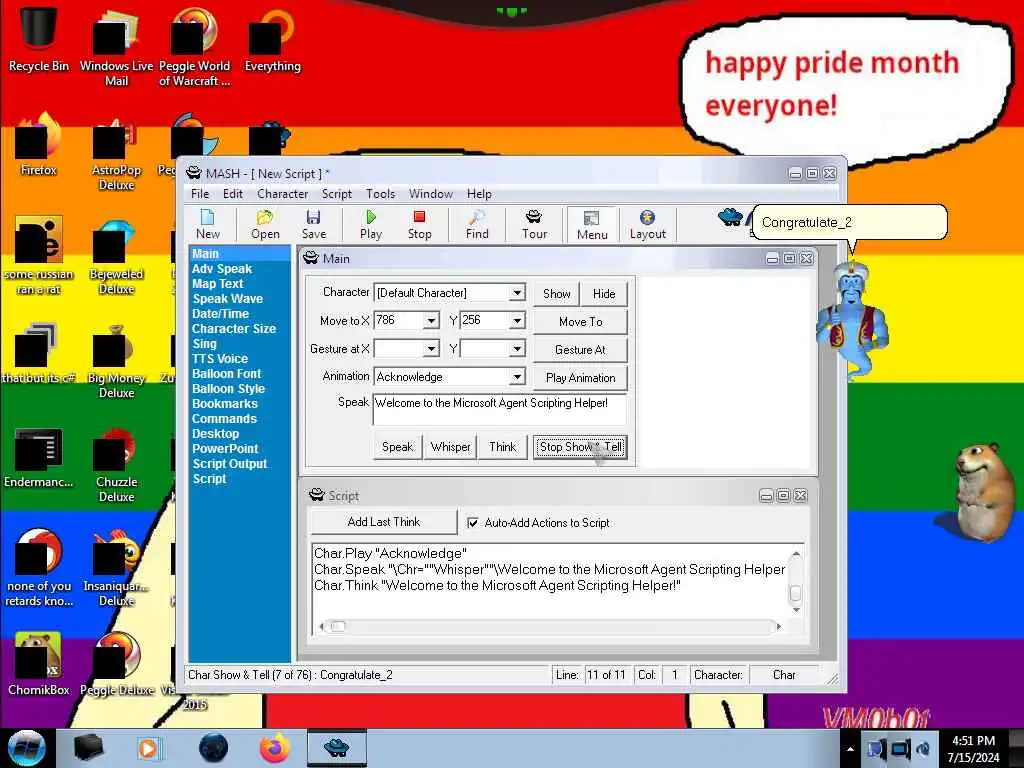The height and width of the screenshot is (768, 1024).
Task: Create a new script with New toolbar icon
Action: point(208,225)
